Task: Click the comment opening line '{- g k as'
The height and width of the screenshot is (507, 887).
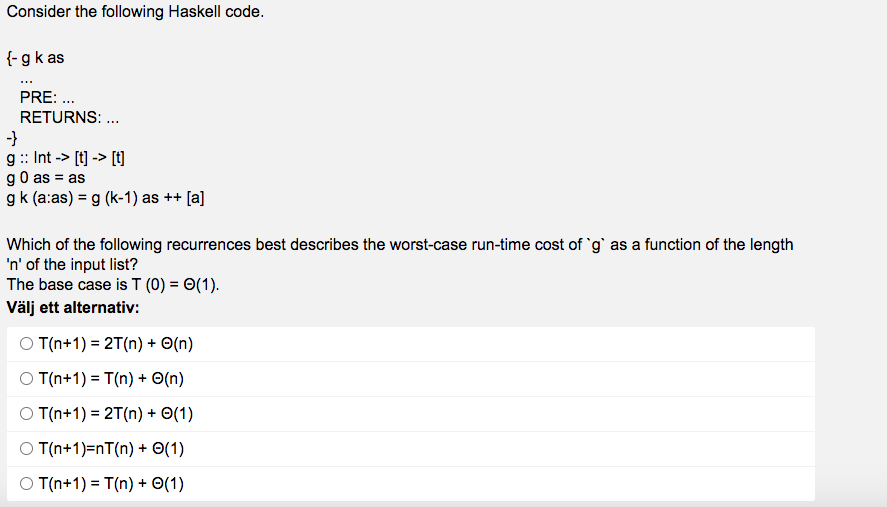Action: [35, 58]
